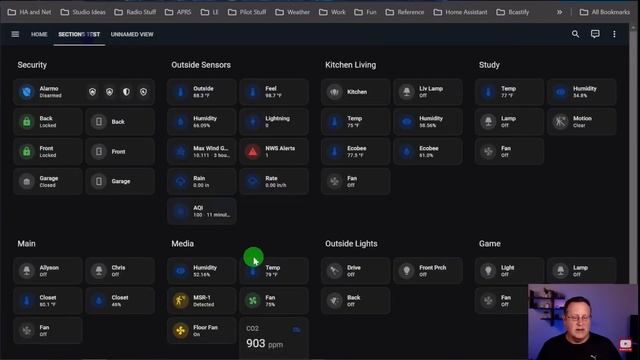Open the Radio Stuff bookmarks folder

coord(136,12)
